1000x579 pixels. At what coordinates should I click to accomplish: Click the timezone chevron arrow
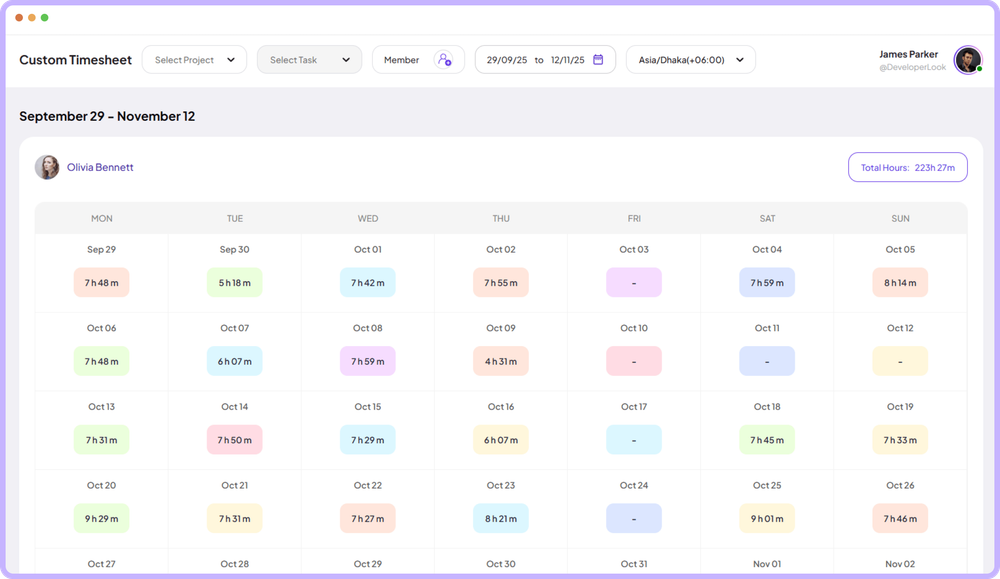click(740, 60)
